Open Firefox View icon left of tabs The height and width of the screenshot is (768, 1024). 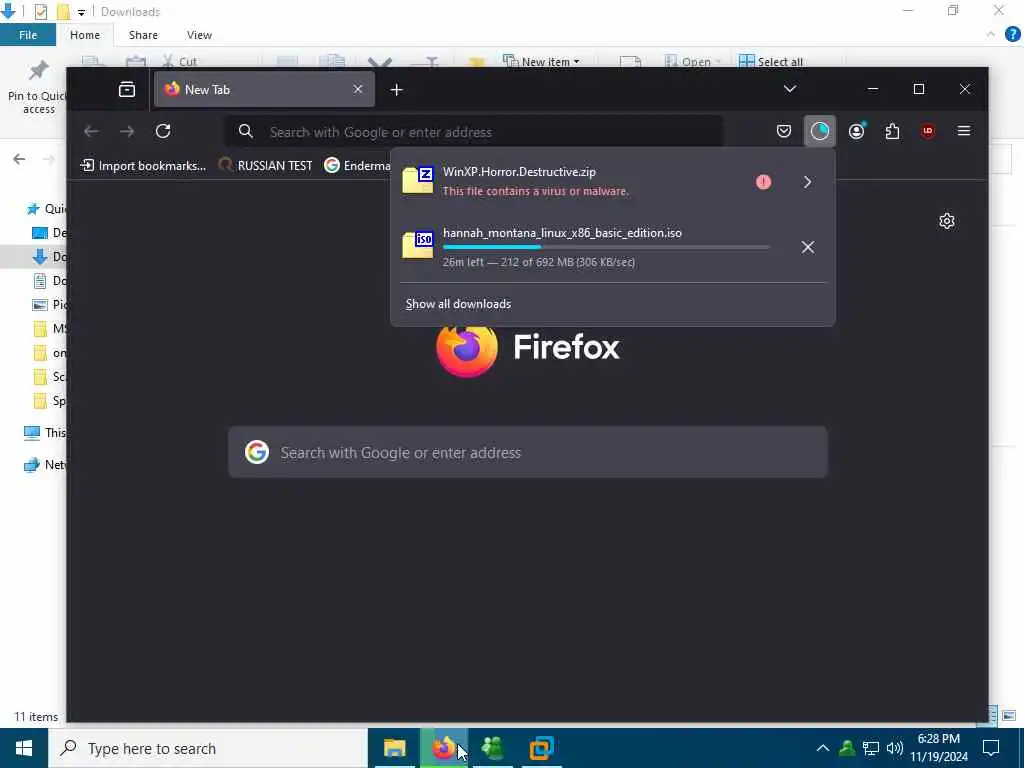pyautogui.click(x=127, y=89)
